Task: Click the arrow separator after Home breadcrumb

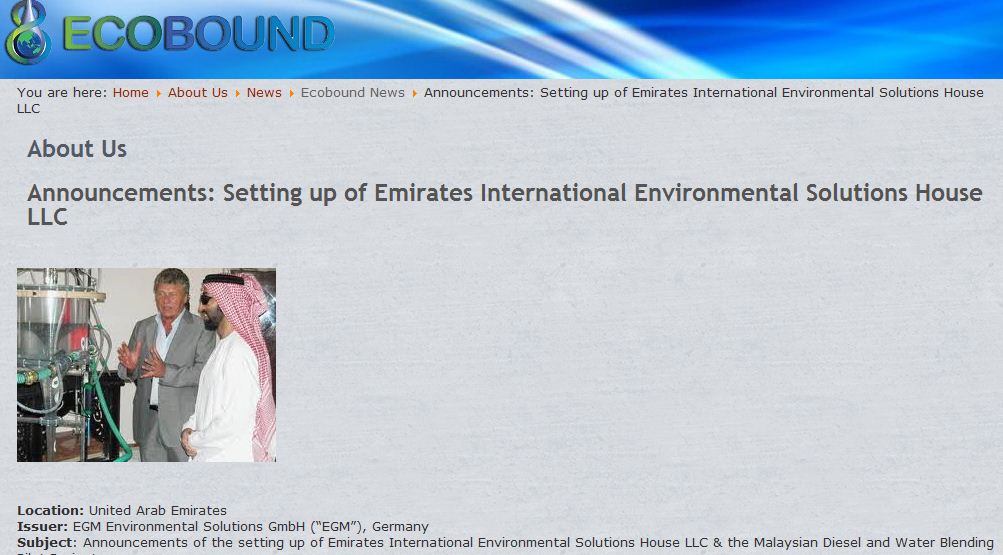Action: (158, 93)
